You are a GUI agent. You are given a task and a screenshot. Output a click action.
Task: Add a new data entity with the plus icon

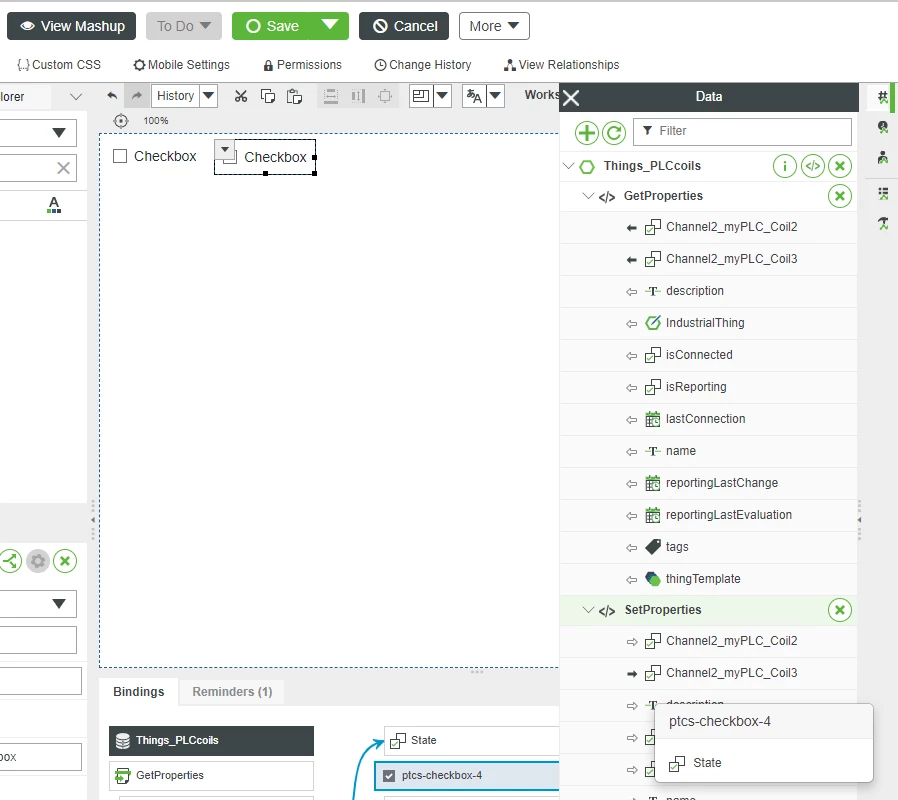[586, 133]
